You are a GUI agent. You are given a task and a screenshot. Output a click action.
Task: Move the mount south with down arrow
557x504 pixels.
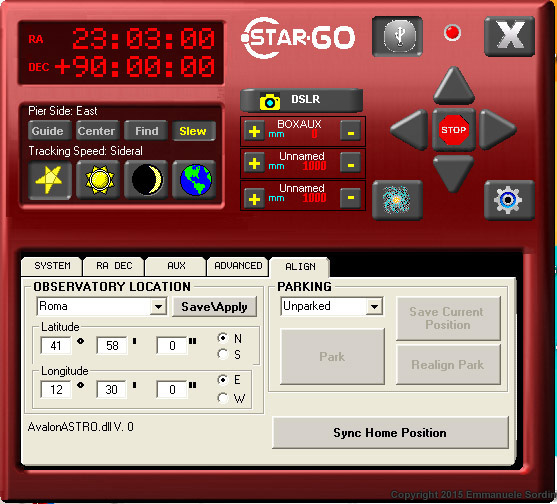[454, 173]
